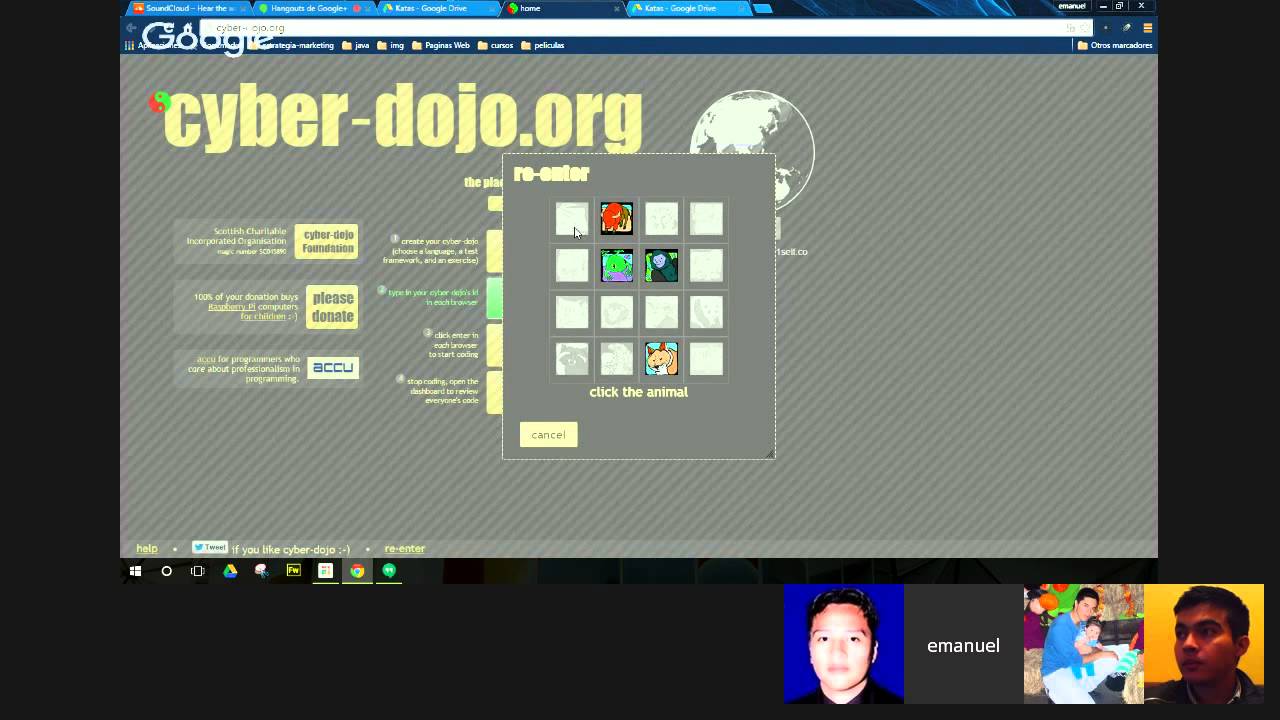1280x720 pixels.
Task: Open the cyber-dojo Foundation button
Action: [327, 242]
